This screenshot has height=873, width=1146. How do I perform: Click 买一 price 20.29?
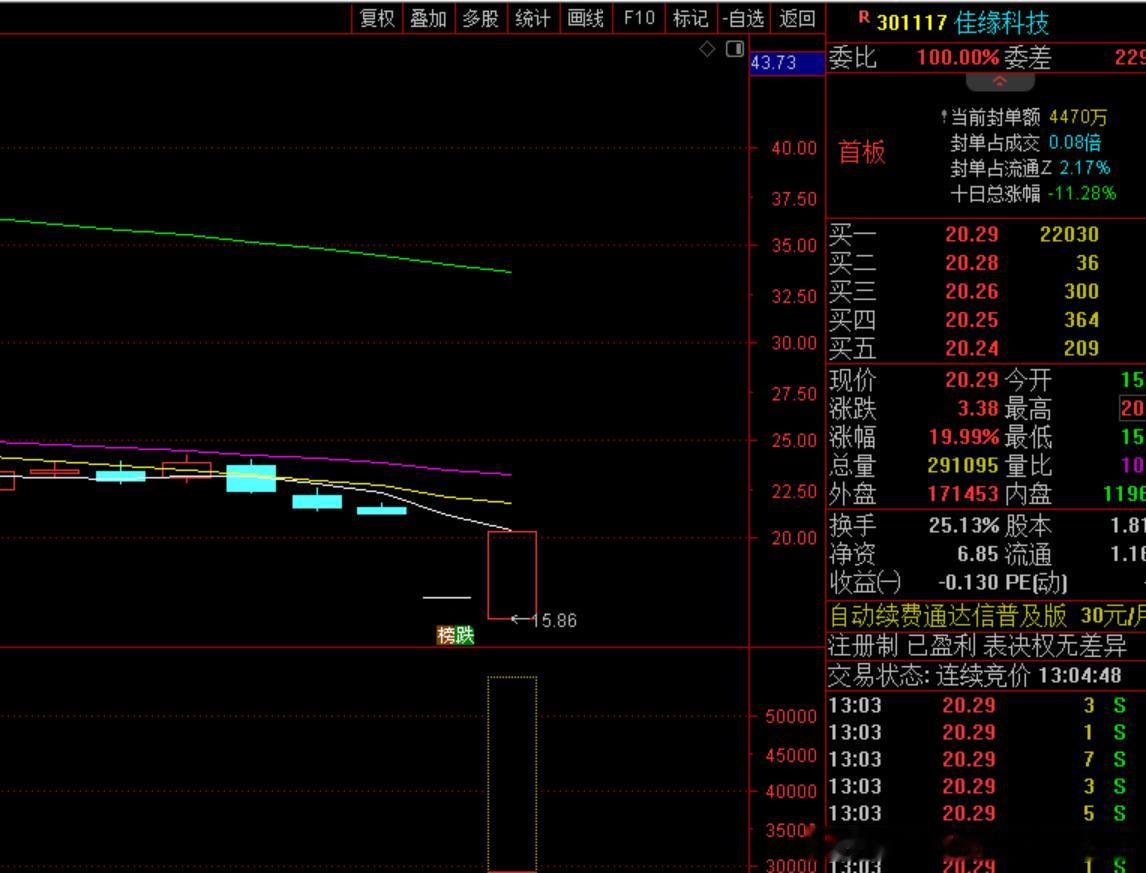[x=971, y=234]
